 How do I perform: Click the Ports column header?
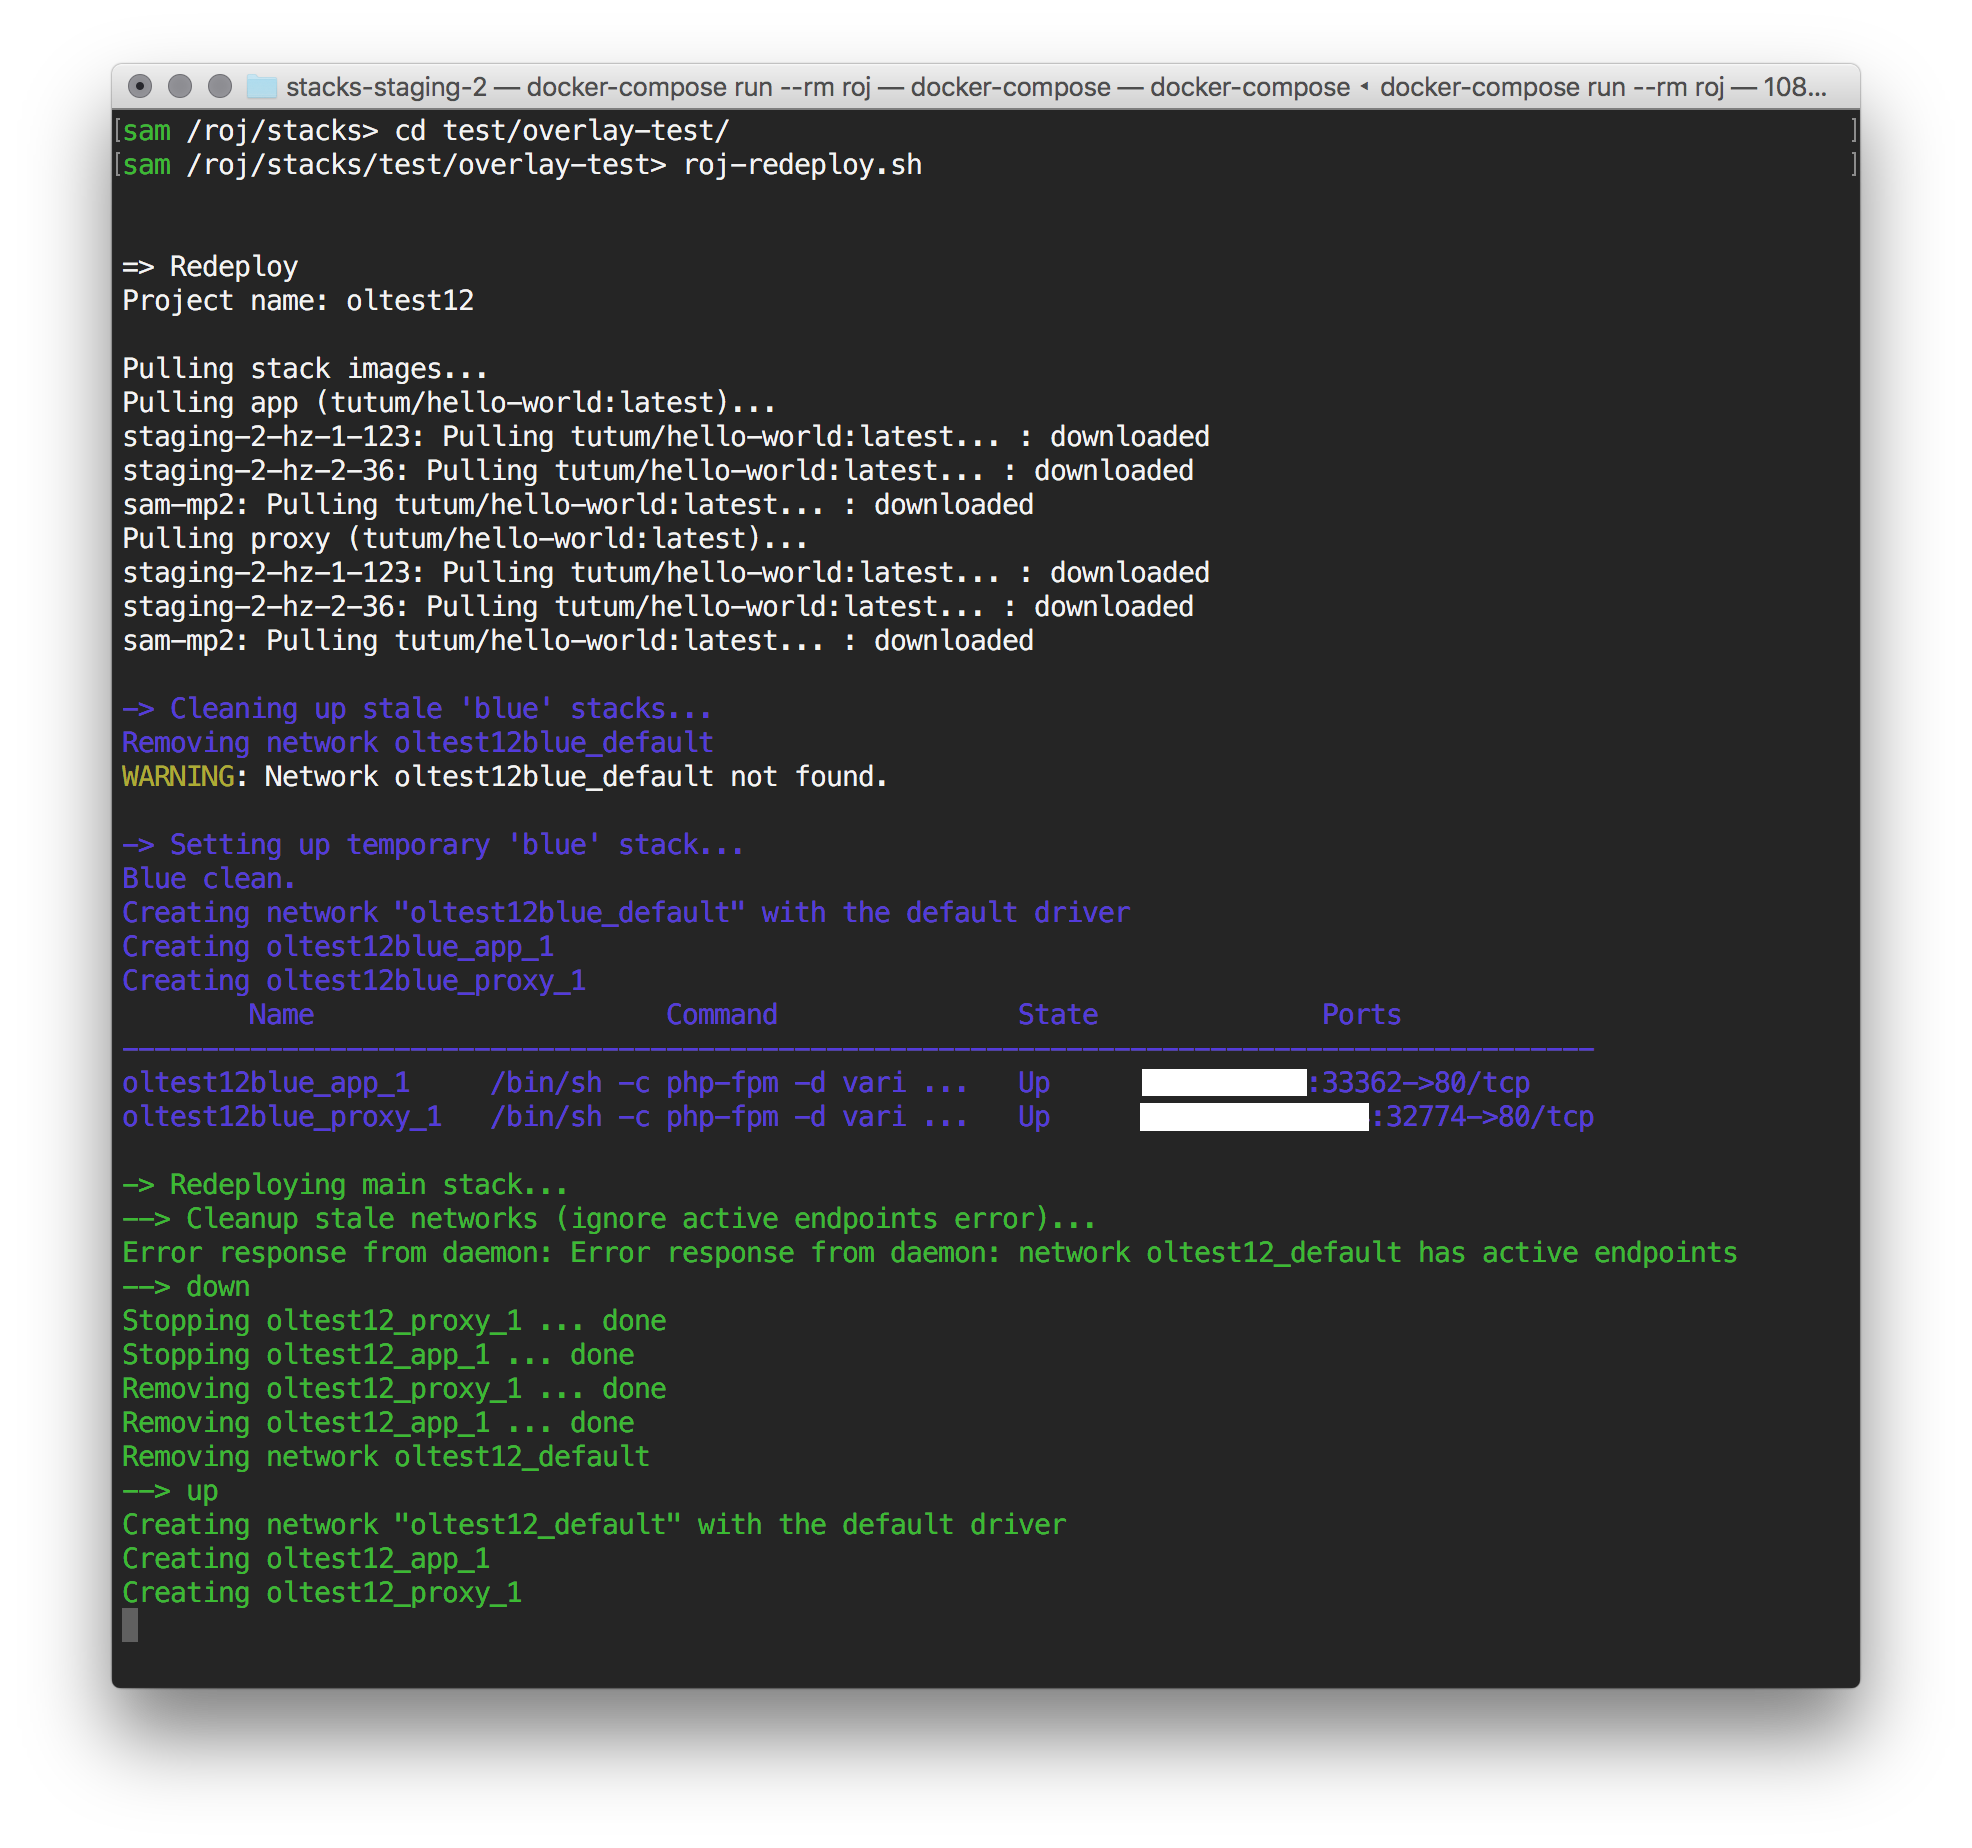point(1361,1015)
